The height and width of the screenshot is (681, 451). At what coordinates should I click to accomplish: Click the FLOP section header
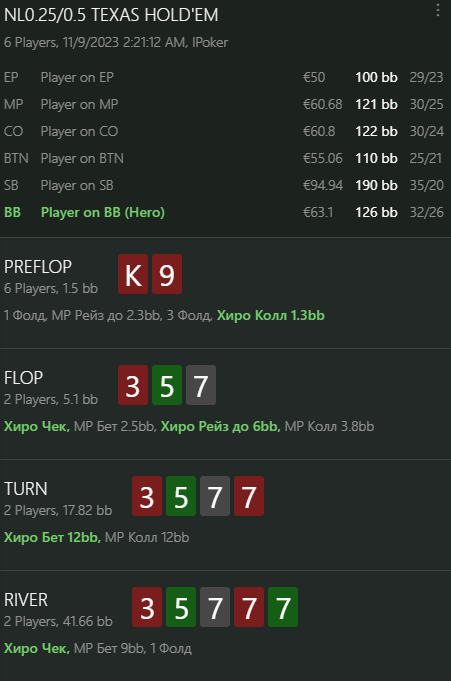coord(23,378)
